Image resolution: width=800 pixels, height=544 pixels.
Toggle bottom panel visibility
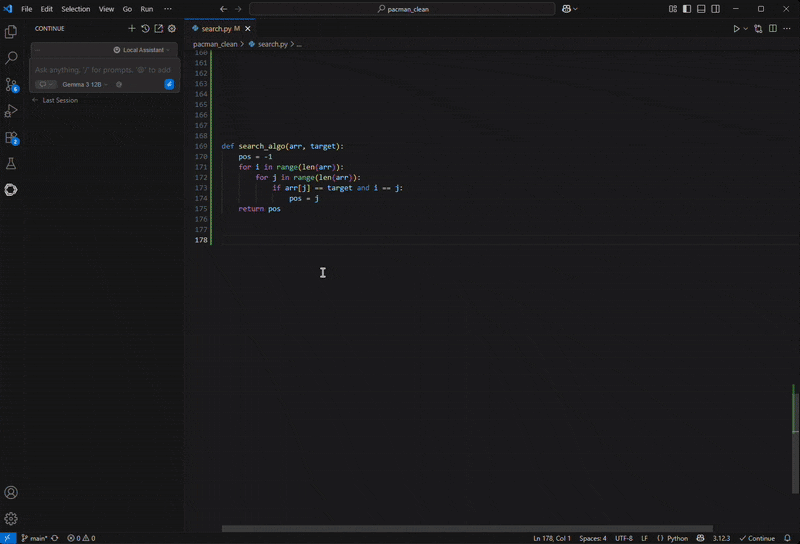point(701,9)
